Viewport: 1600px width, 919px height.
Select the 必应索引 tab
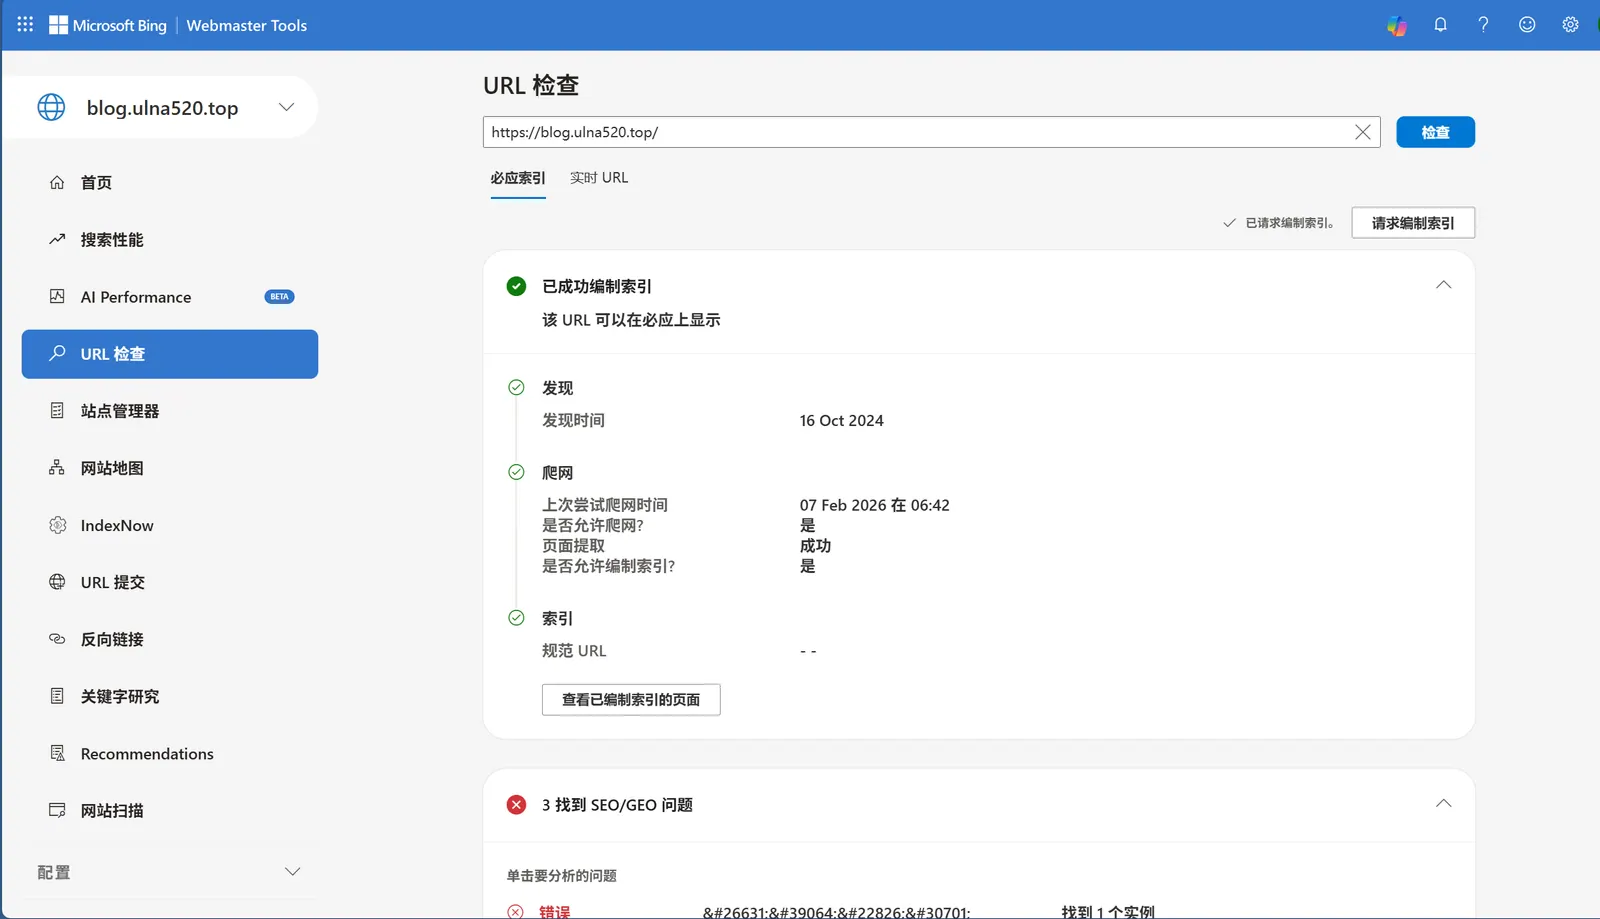517,178
